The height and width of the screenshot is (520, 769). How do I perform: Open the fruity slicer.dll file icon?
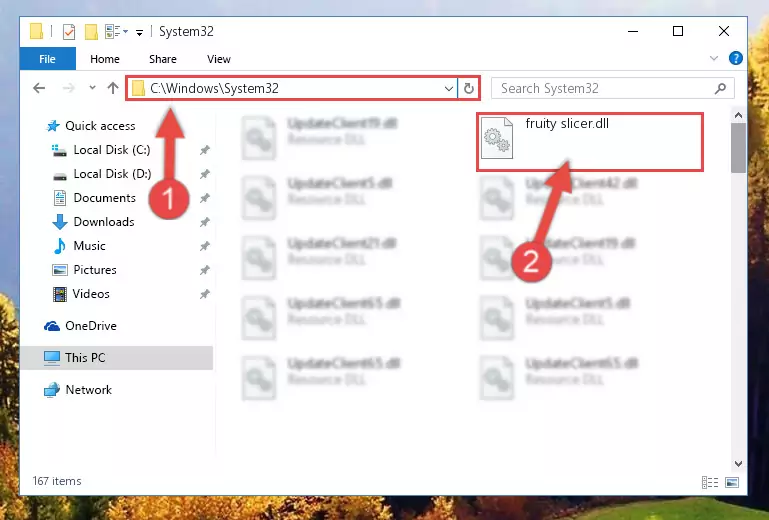496,138
